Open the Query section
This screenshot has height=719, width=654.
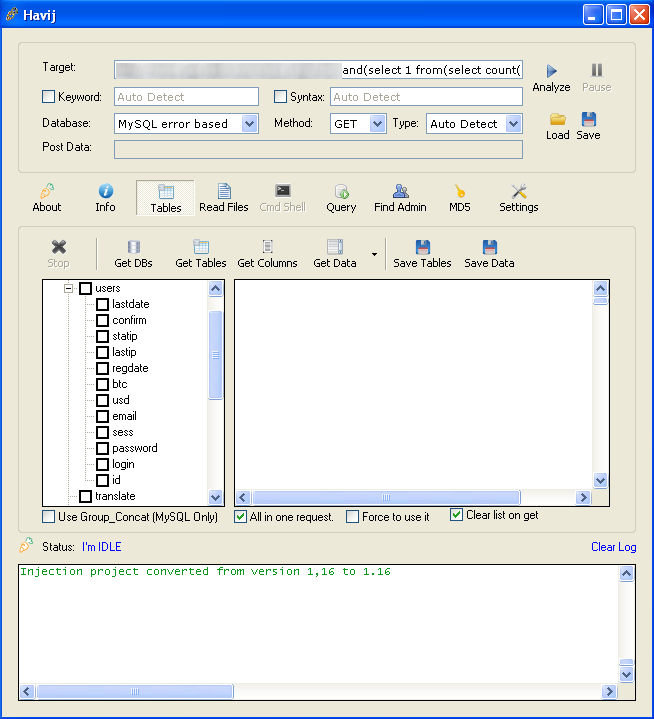341,198
